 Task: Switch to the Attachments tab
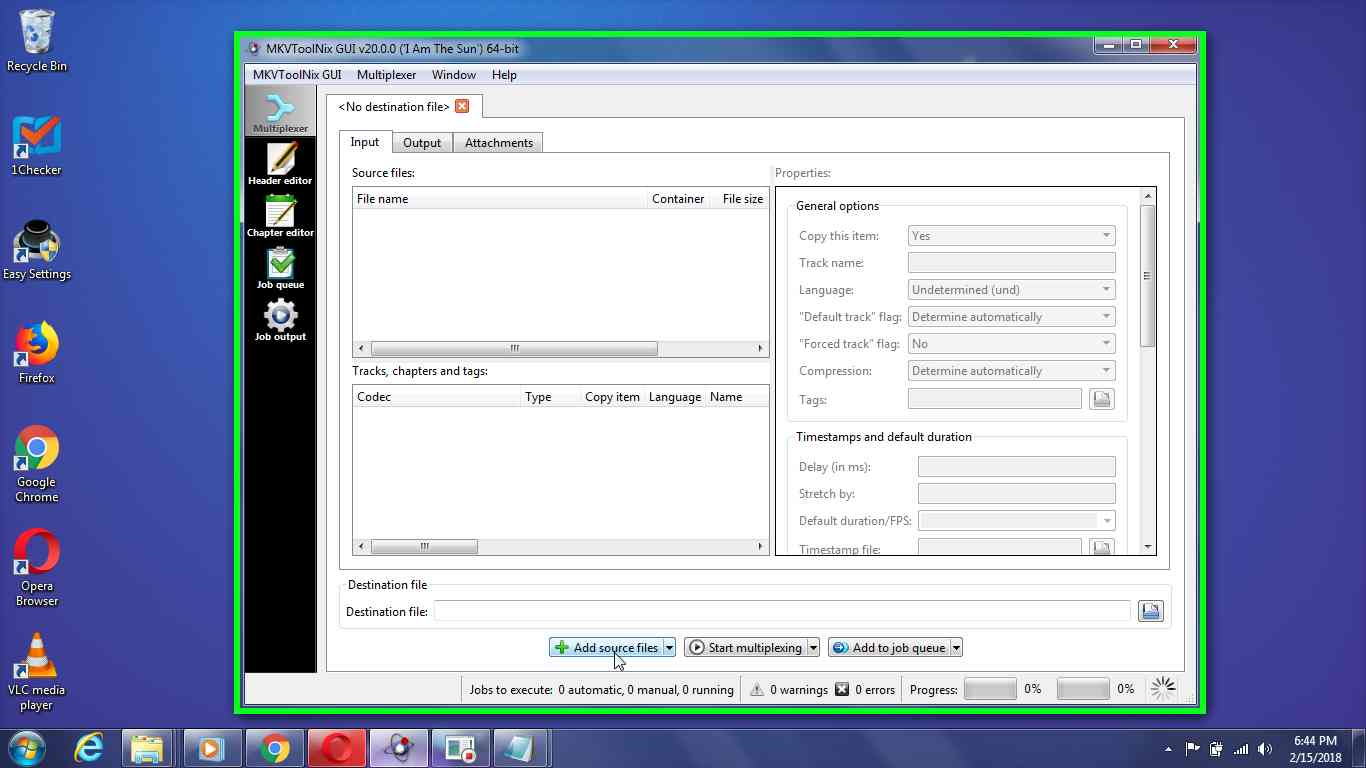click(x=499, y=143)
